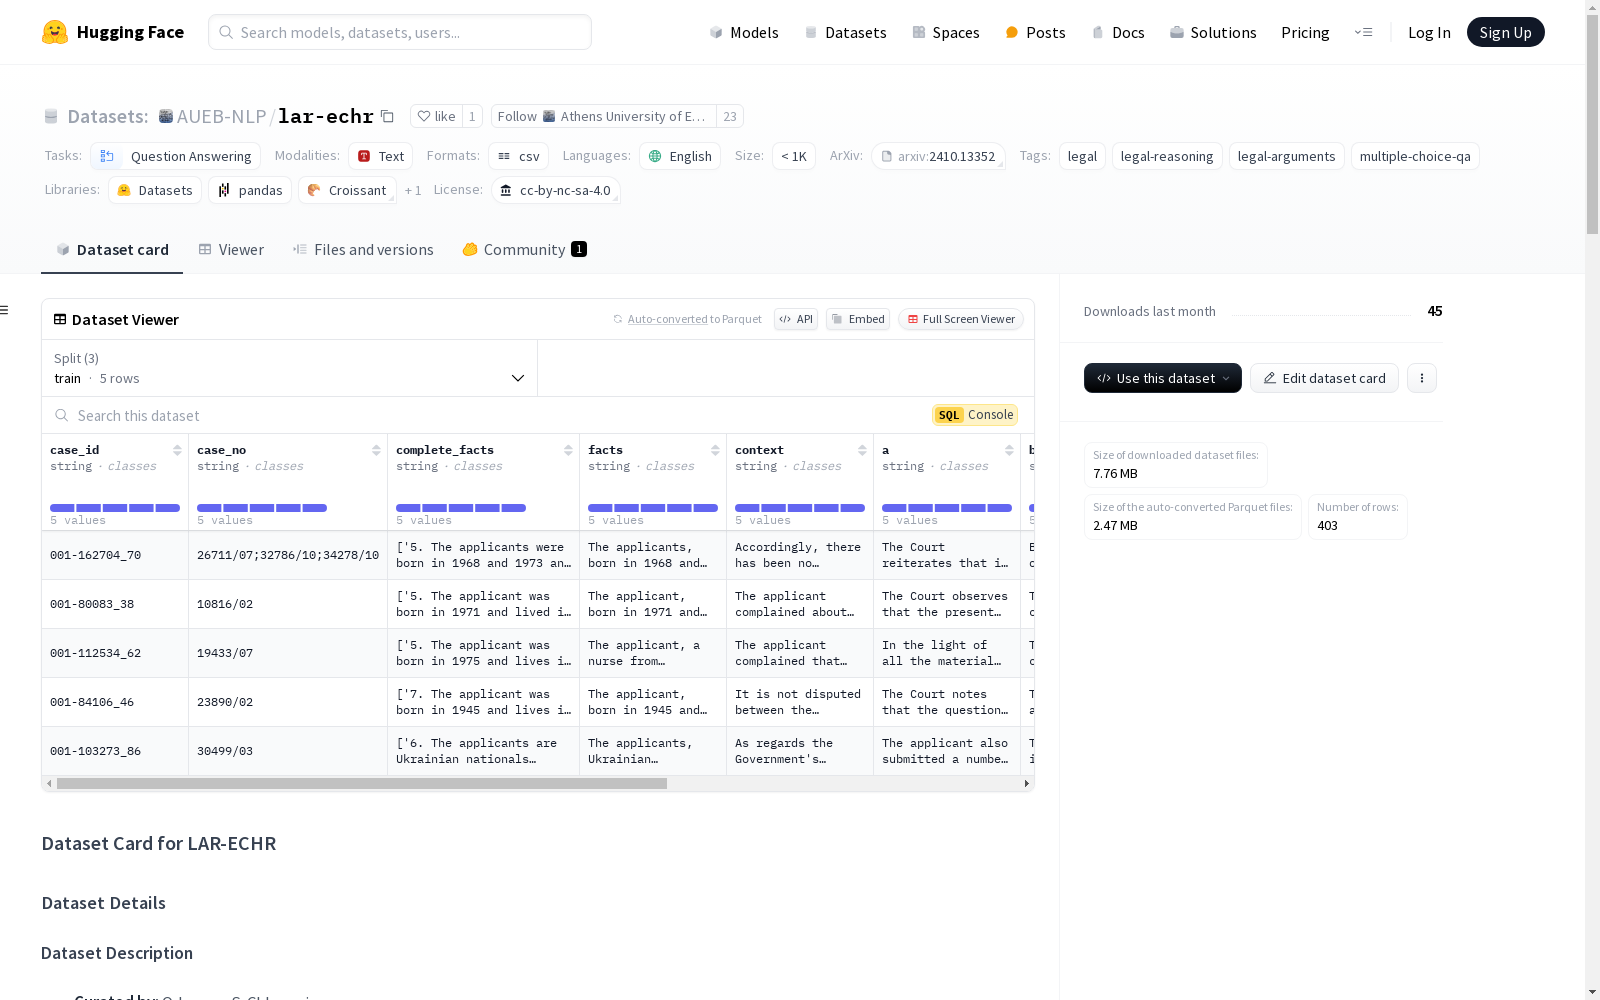Viewport: 1600px width, 1000px height.
Task: Follow Athens University of Economics organization
Action: [604, 116]
